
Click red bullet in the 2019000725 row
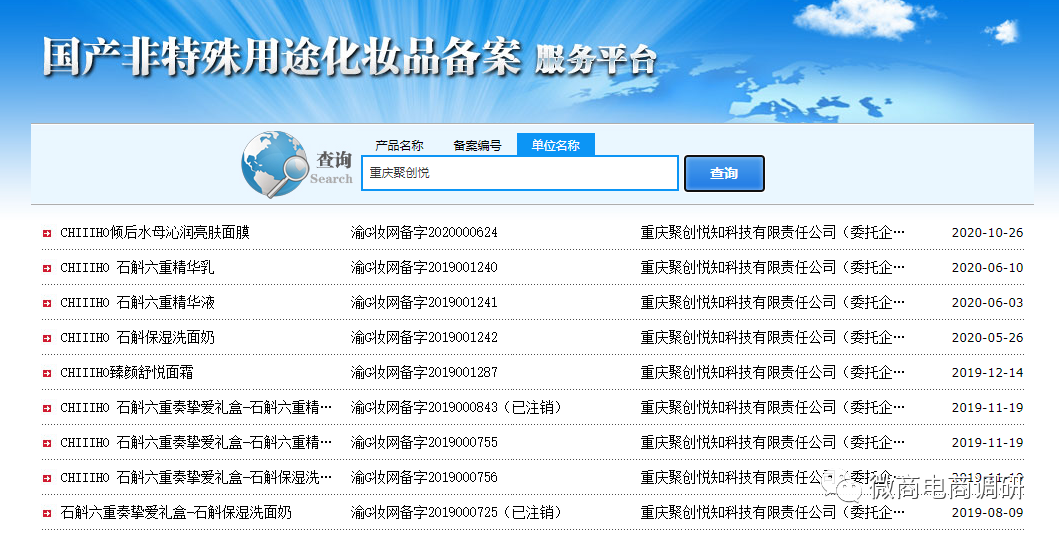click(x=47, y=514)
